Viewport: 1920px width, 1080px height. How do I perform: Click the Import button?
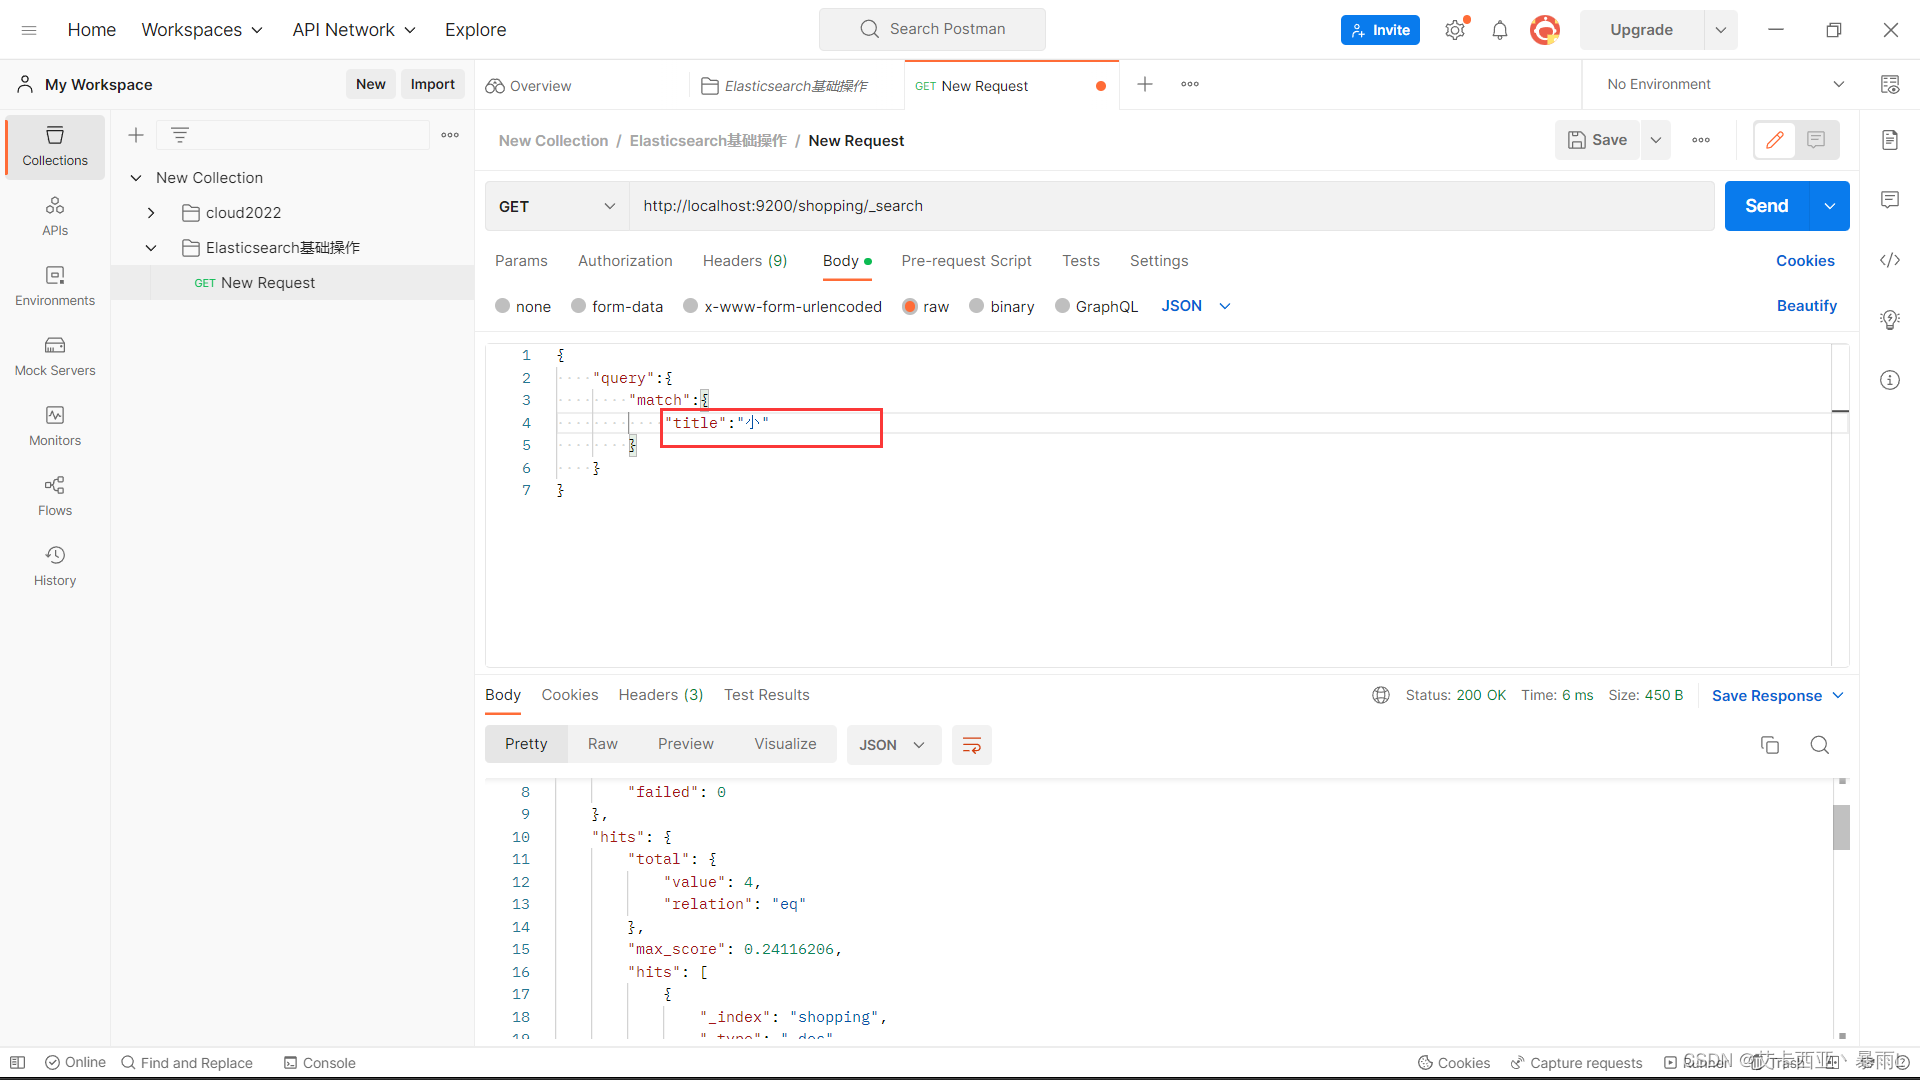(433, 84)
